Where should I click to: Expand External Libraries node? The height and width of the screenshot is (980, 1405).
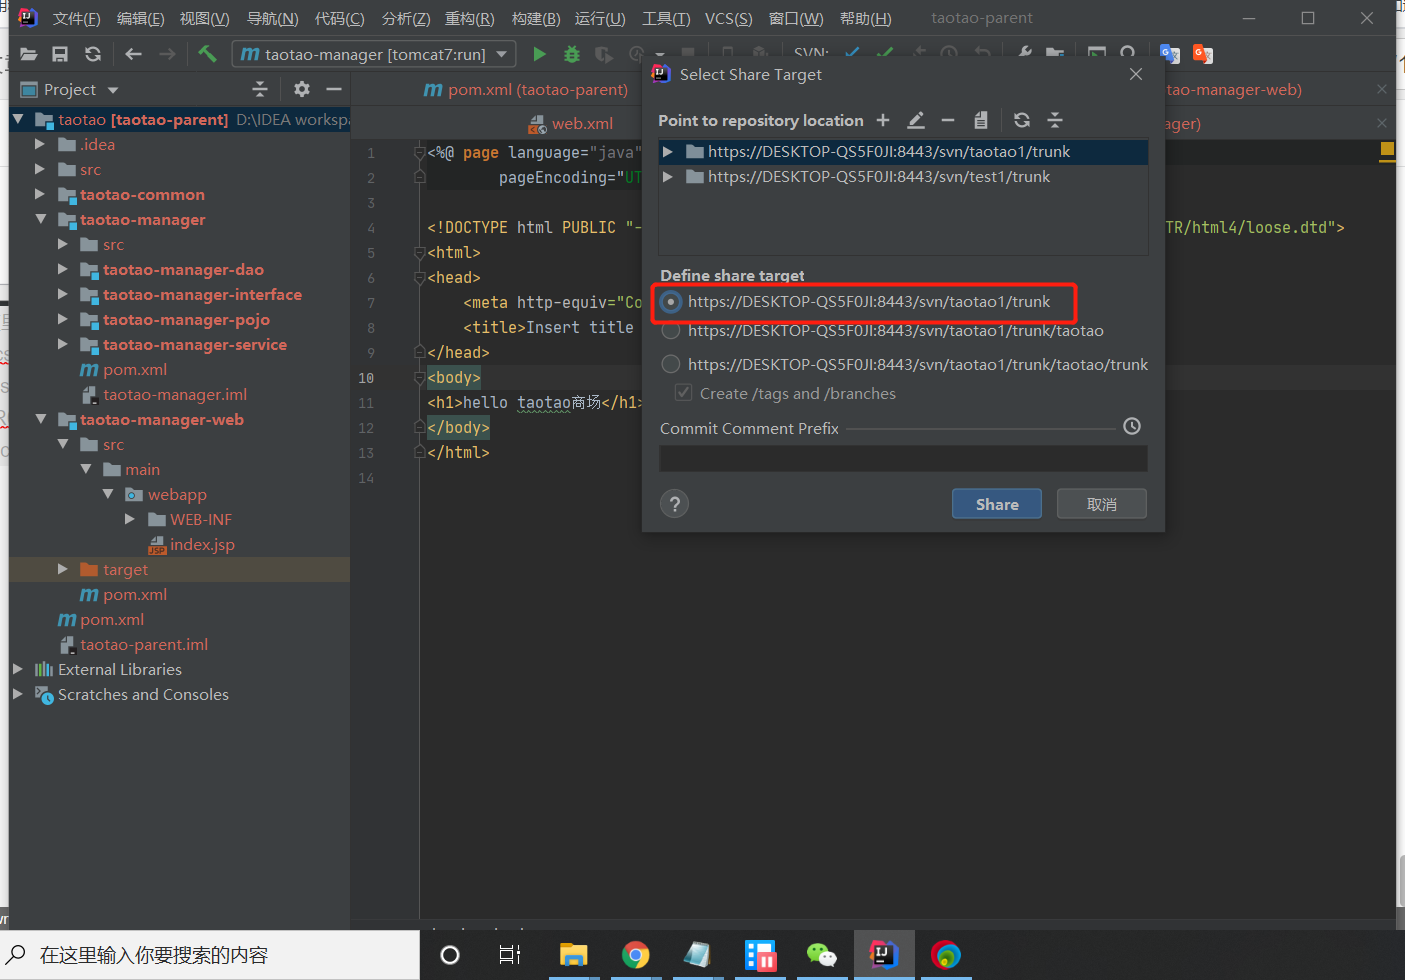coord(18,669)
